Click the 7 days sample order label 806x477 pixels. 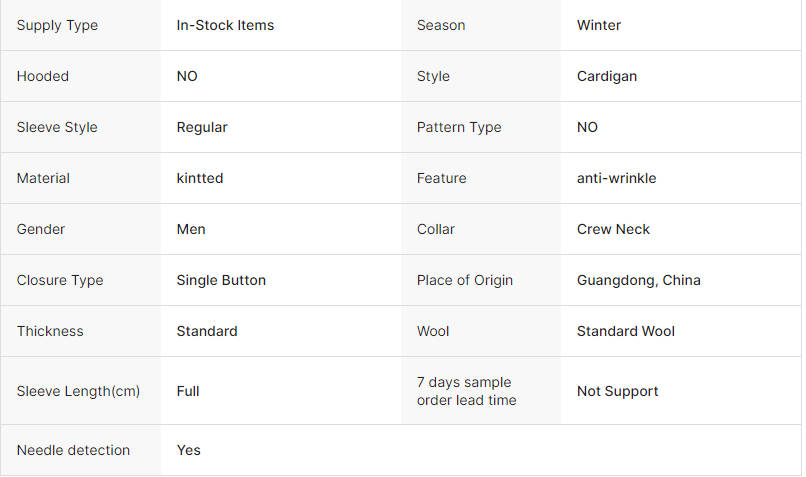(466, 391)
